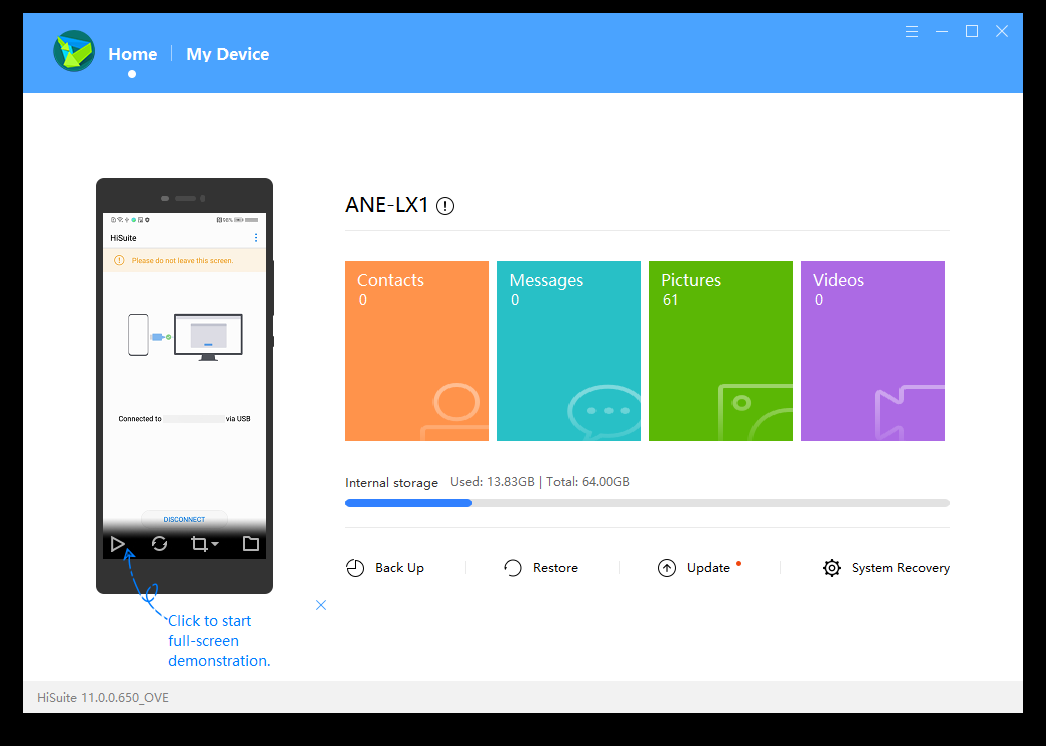Open the Contacts tile
This screenshot has width=1046, height=746.
[x=417, y=351]
